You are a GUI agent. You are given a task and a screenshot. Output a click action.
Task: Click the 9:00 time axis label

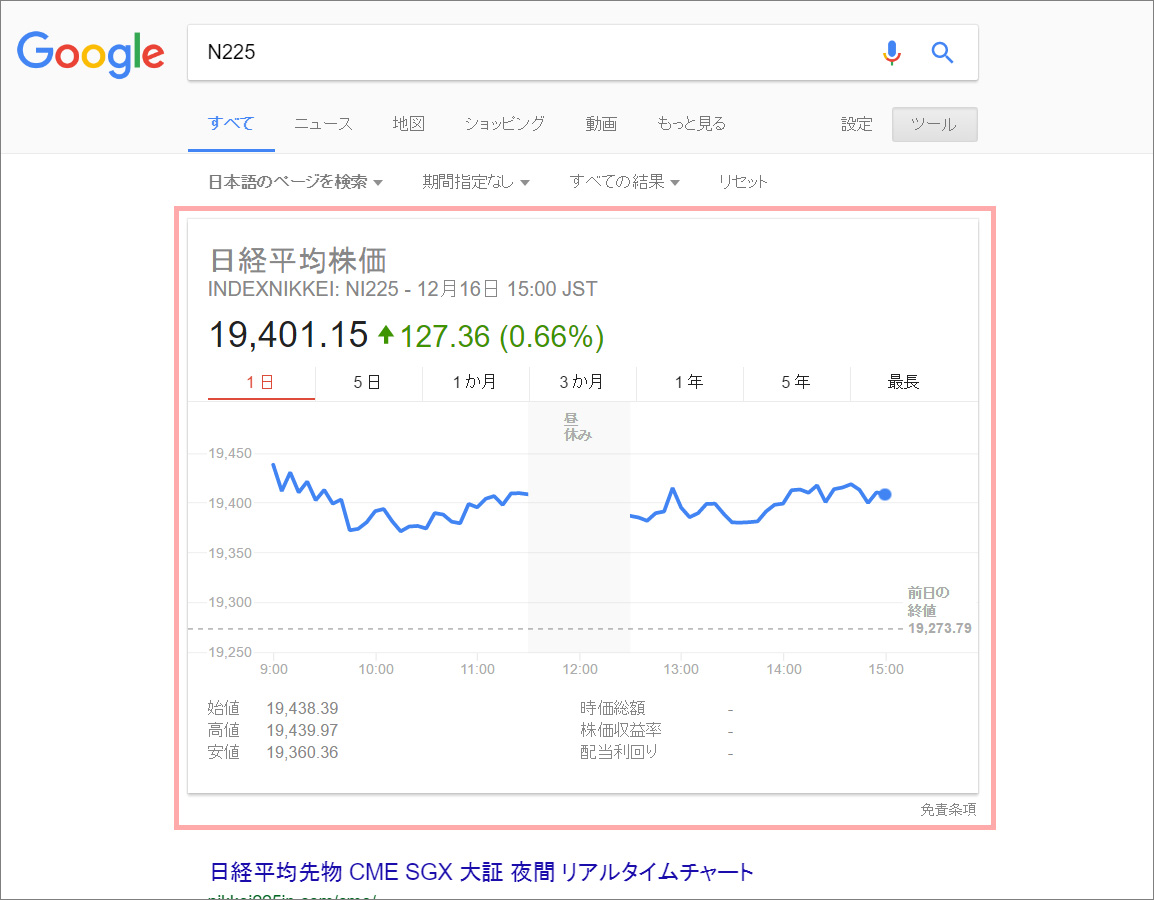(274, 670)
